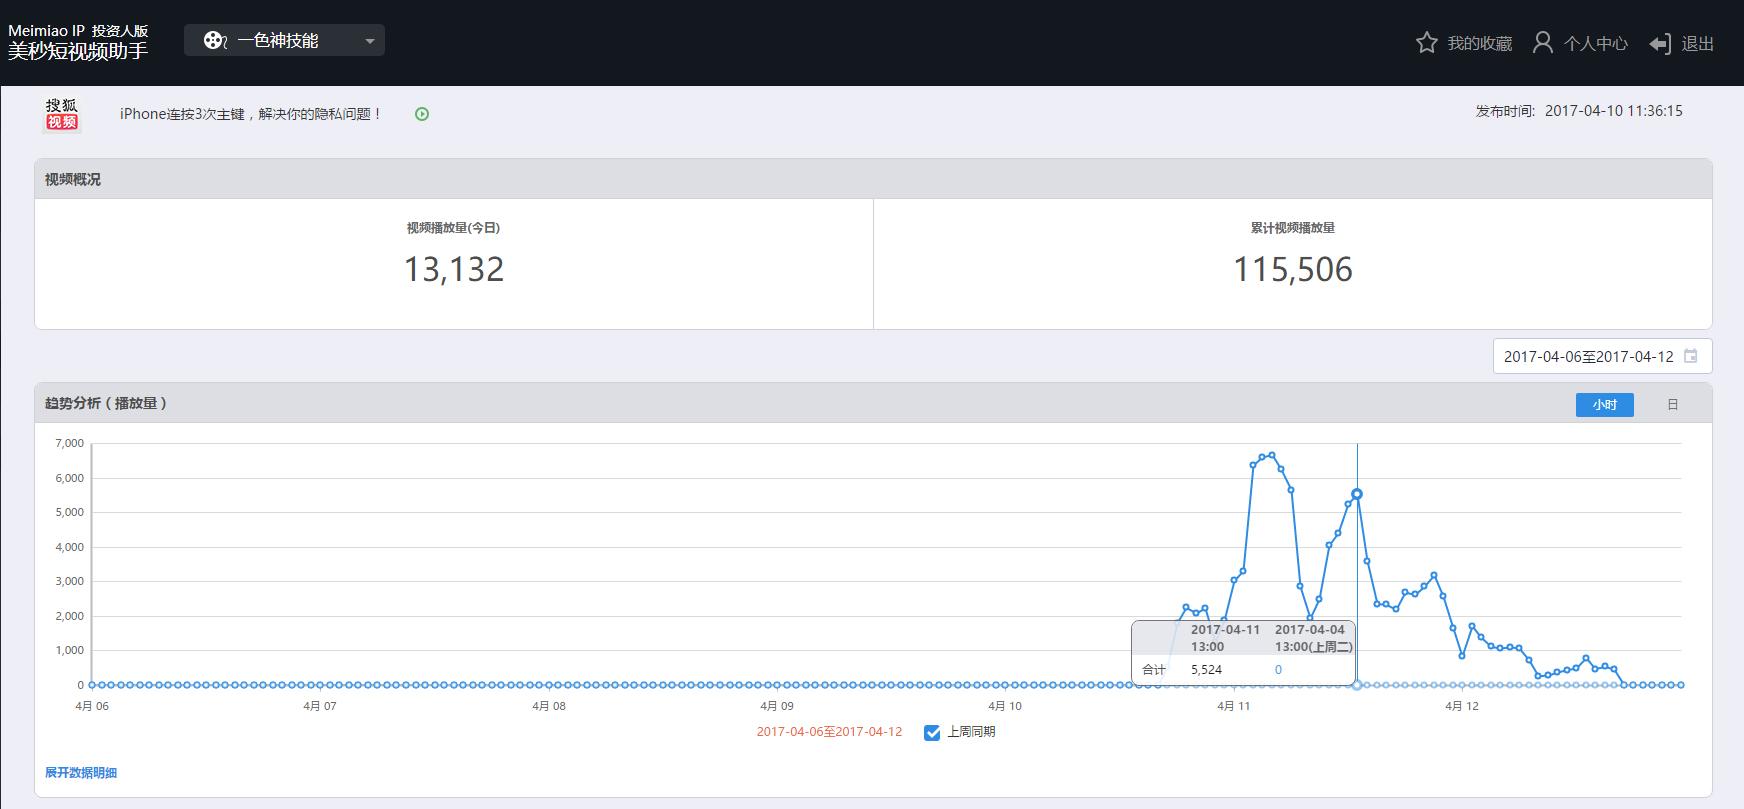
Task: Open personal center user icon
Action: (x=1543, y=43)
